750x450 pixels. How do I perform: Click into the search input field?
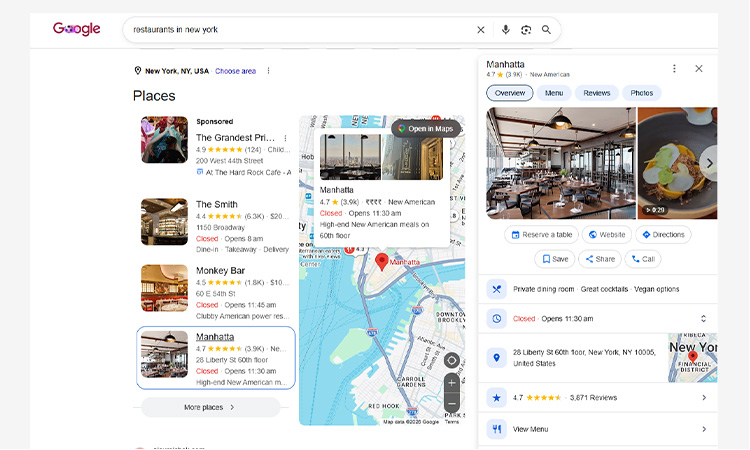(301, 30)
